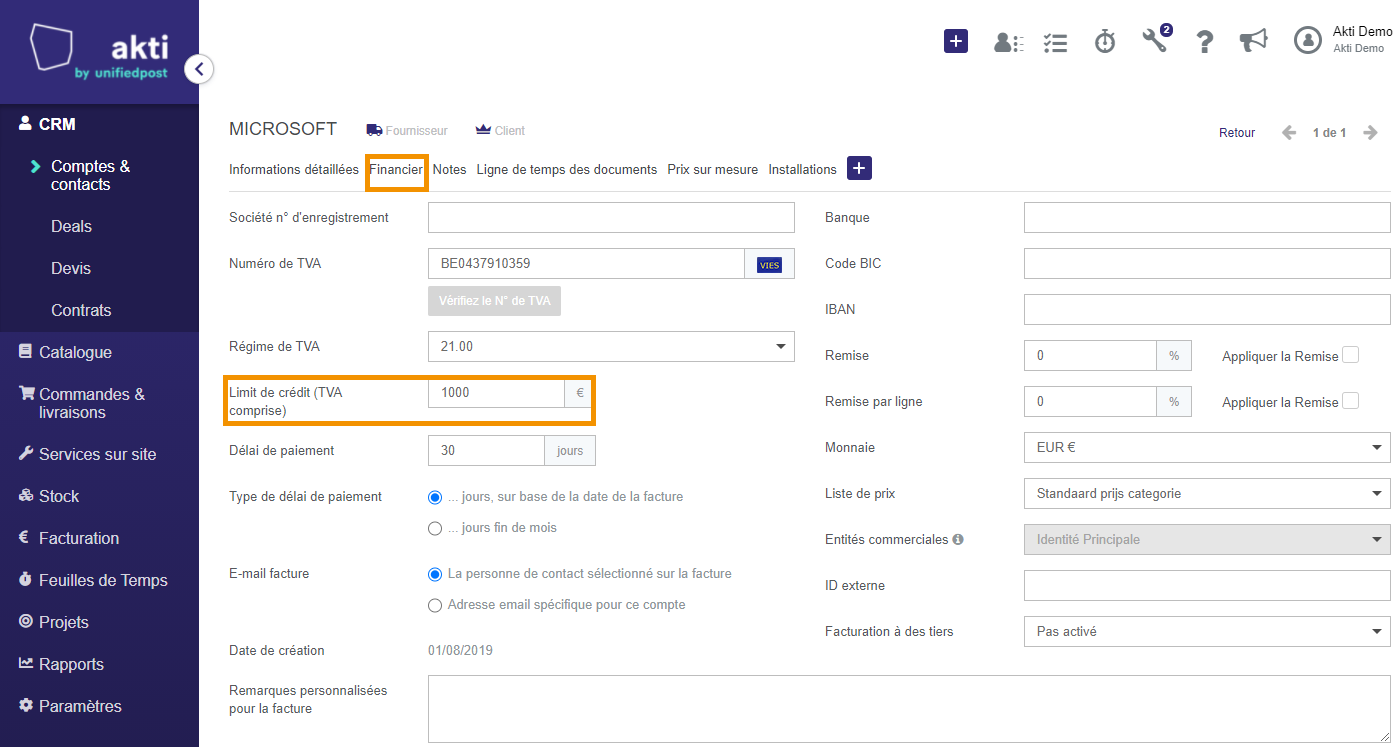Click the Limit de crédit field

496,392
